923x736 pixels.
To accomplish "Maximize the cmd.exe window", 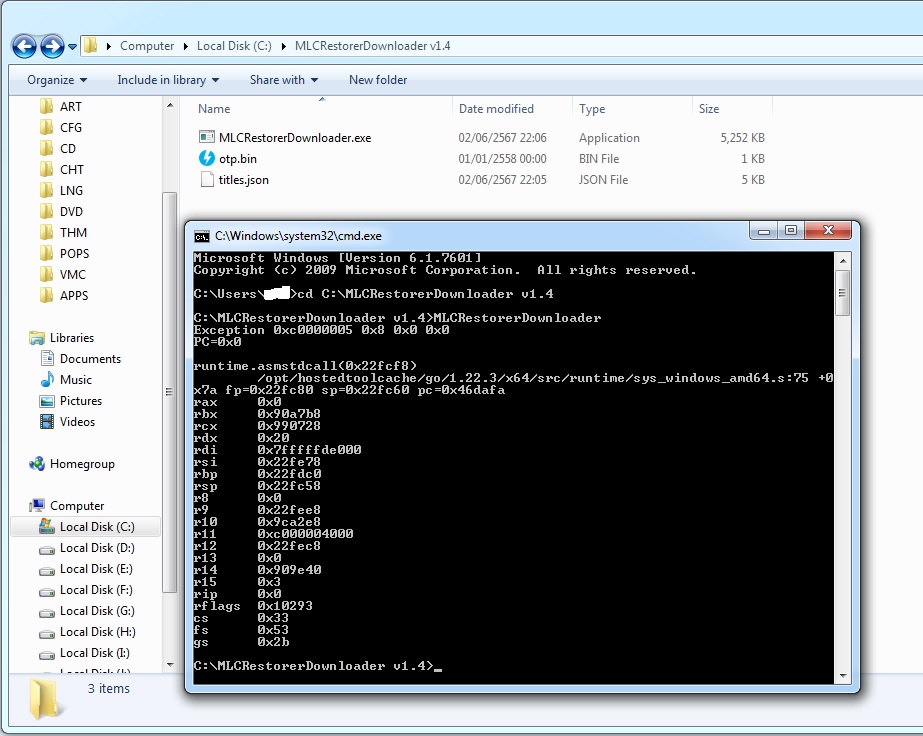I will (x=791, y=231).
